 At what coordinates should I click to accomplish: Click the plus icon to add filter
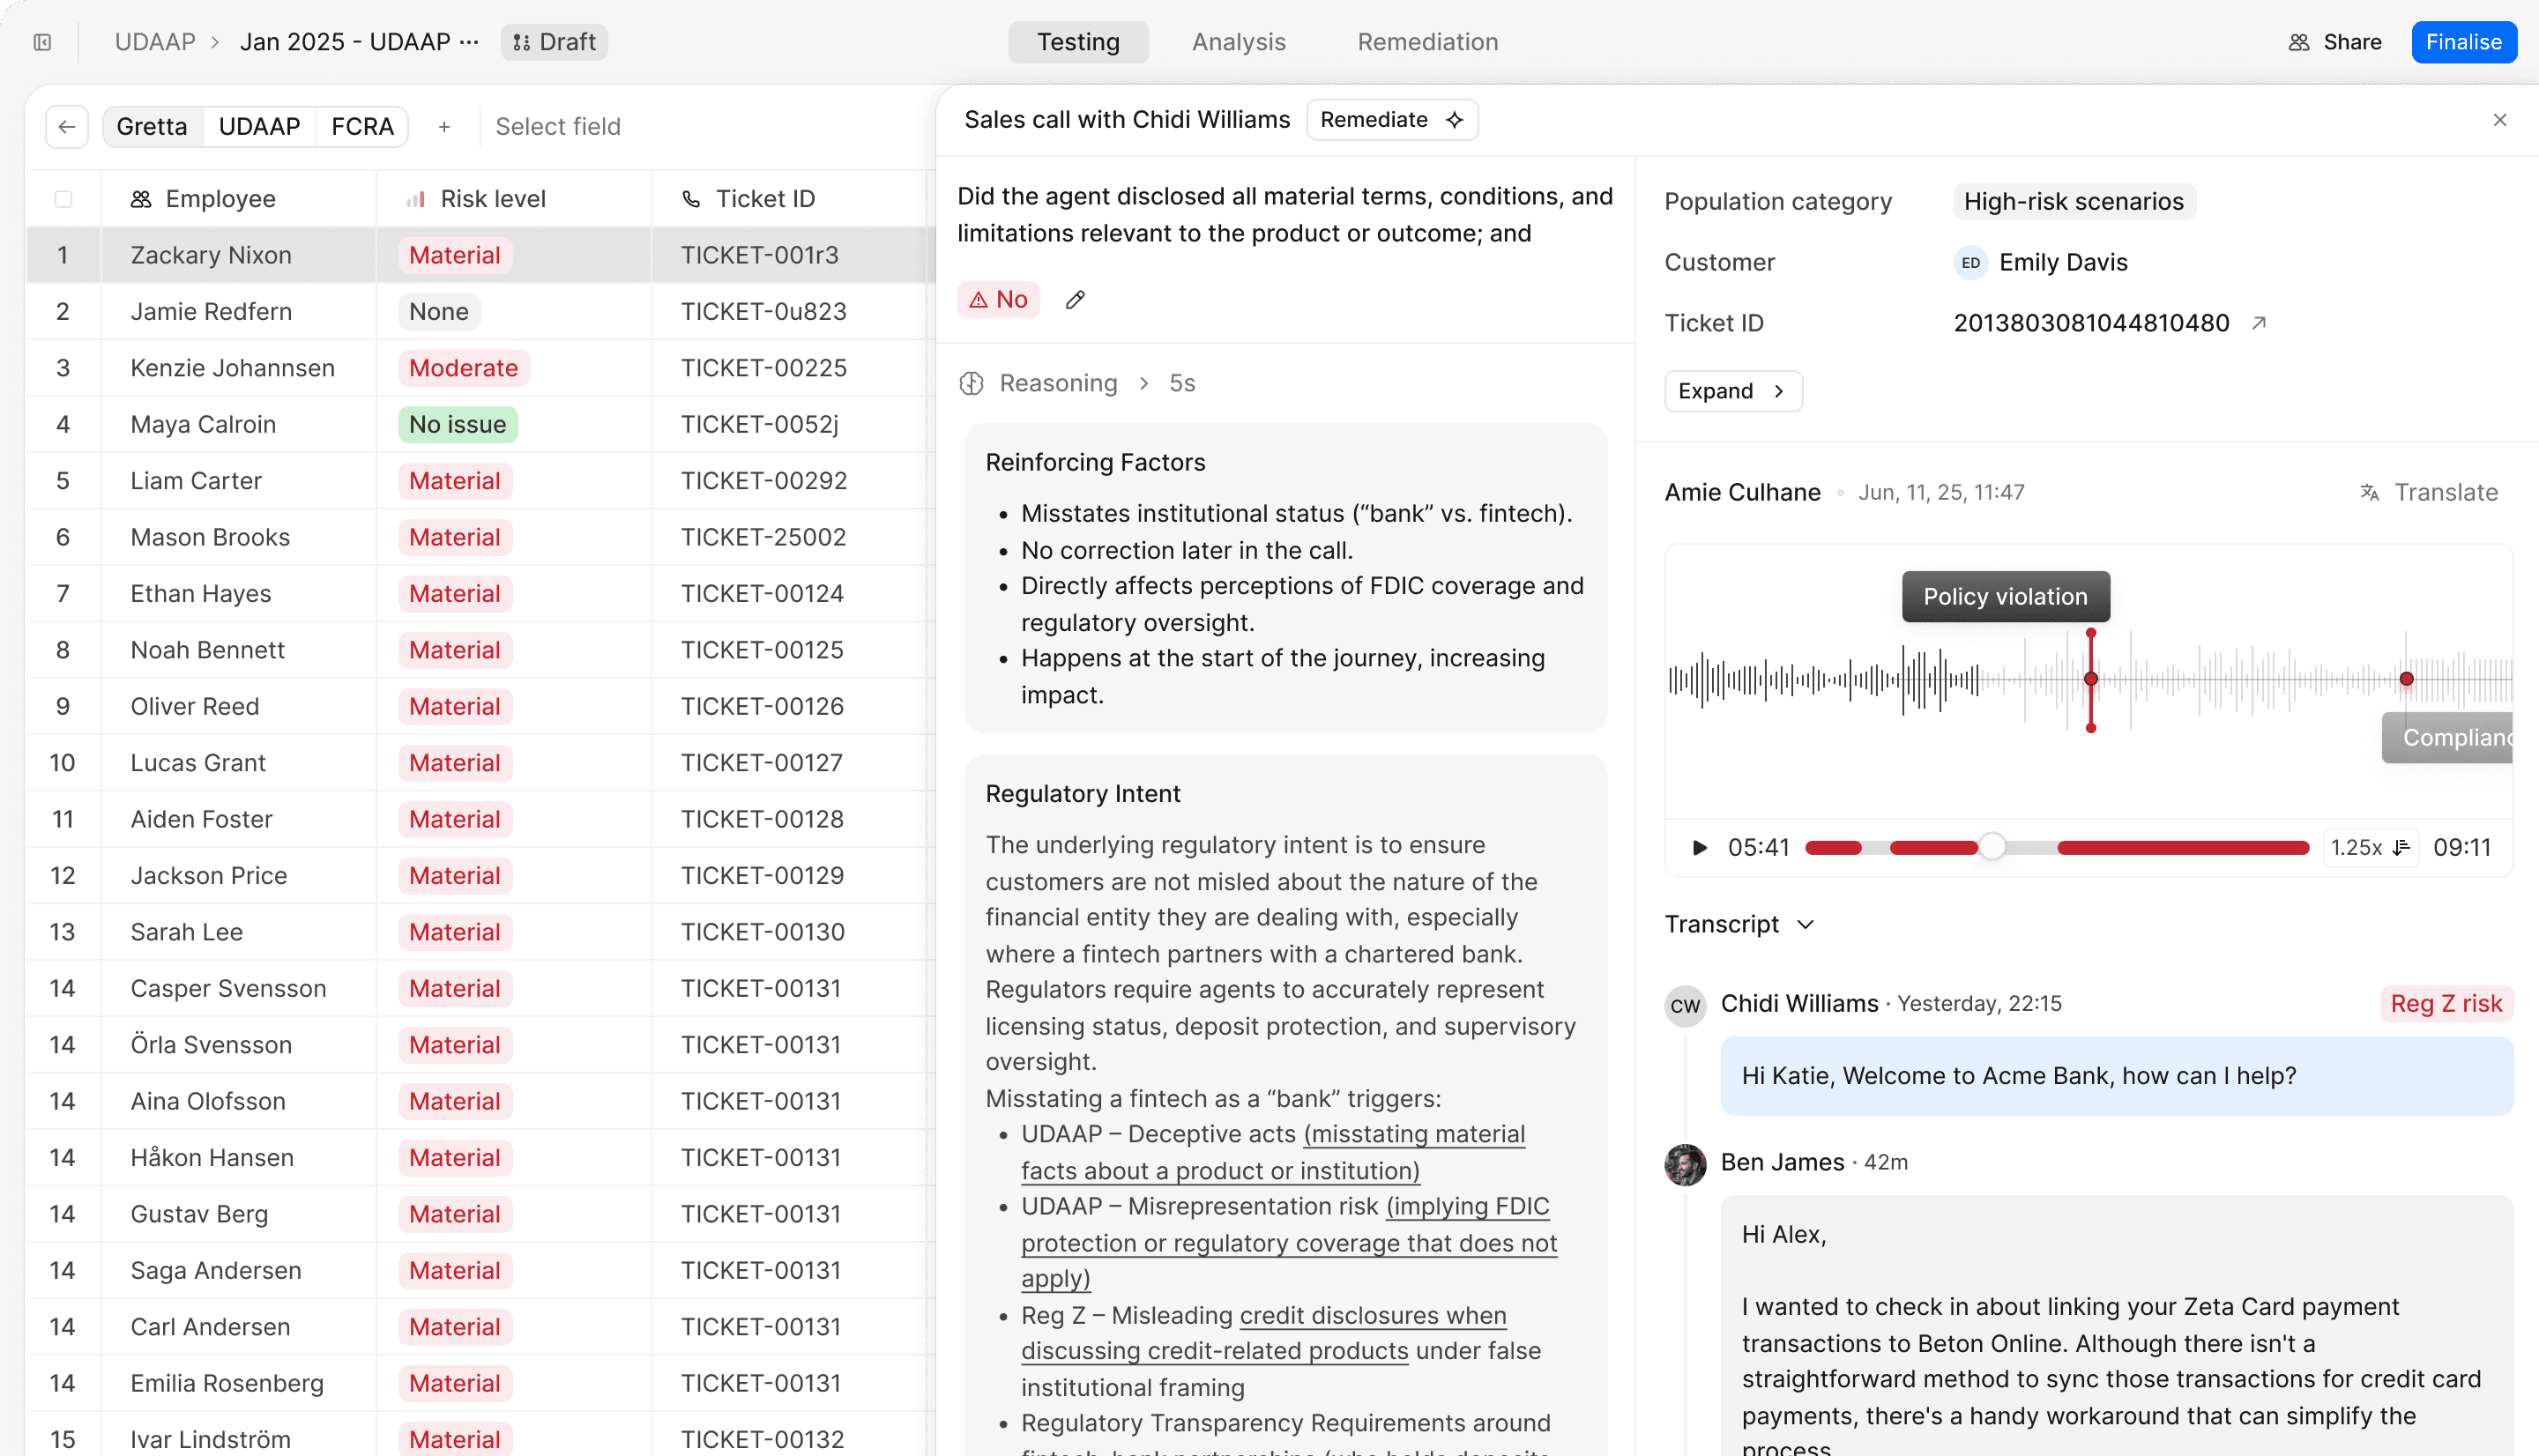click(x=444, y=127)
